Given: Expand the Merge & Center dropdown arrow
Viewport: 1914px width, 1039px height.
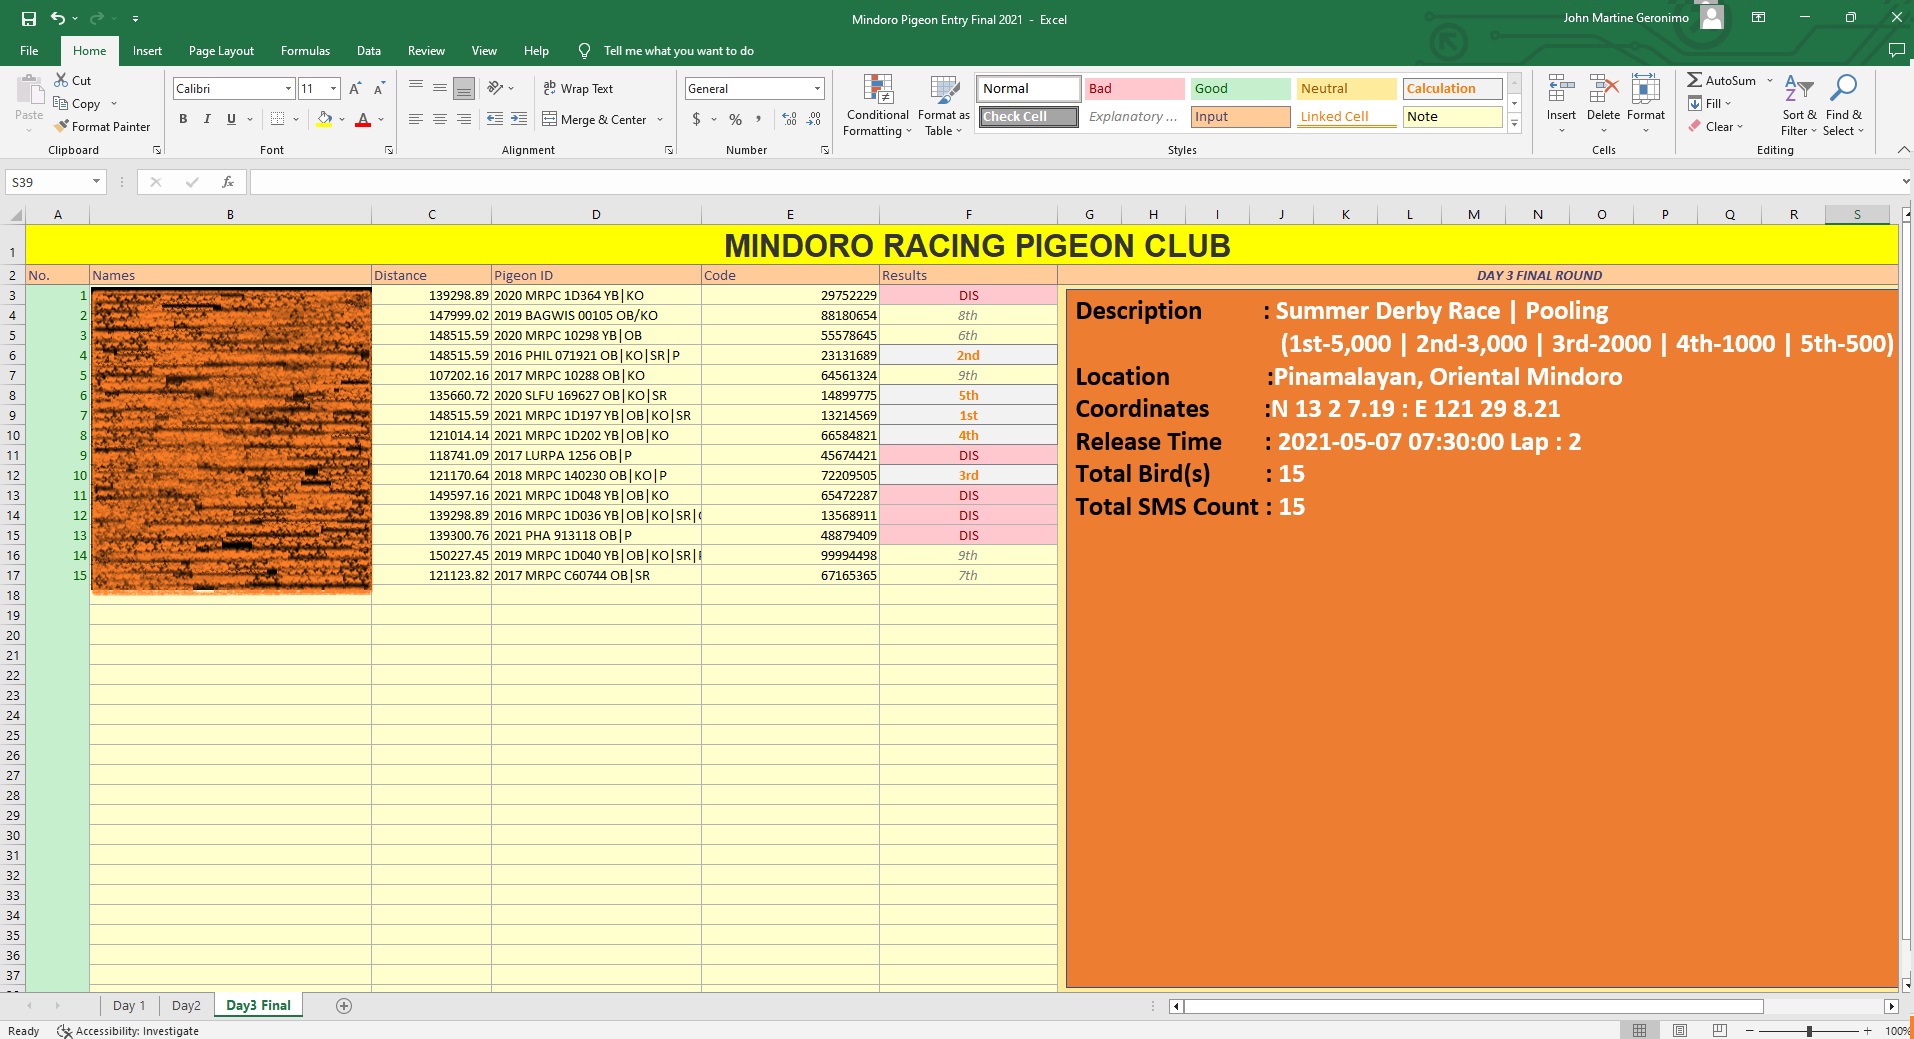Looking at the screenshot, I should pyautogui.click(x=660, y=120).
